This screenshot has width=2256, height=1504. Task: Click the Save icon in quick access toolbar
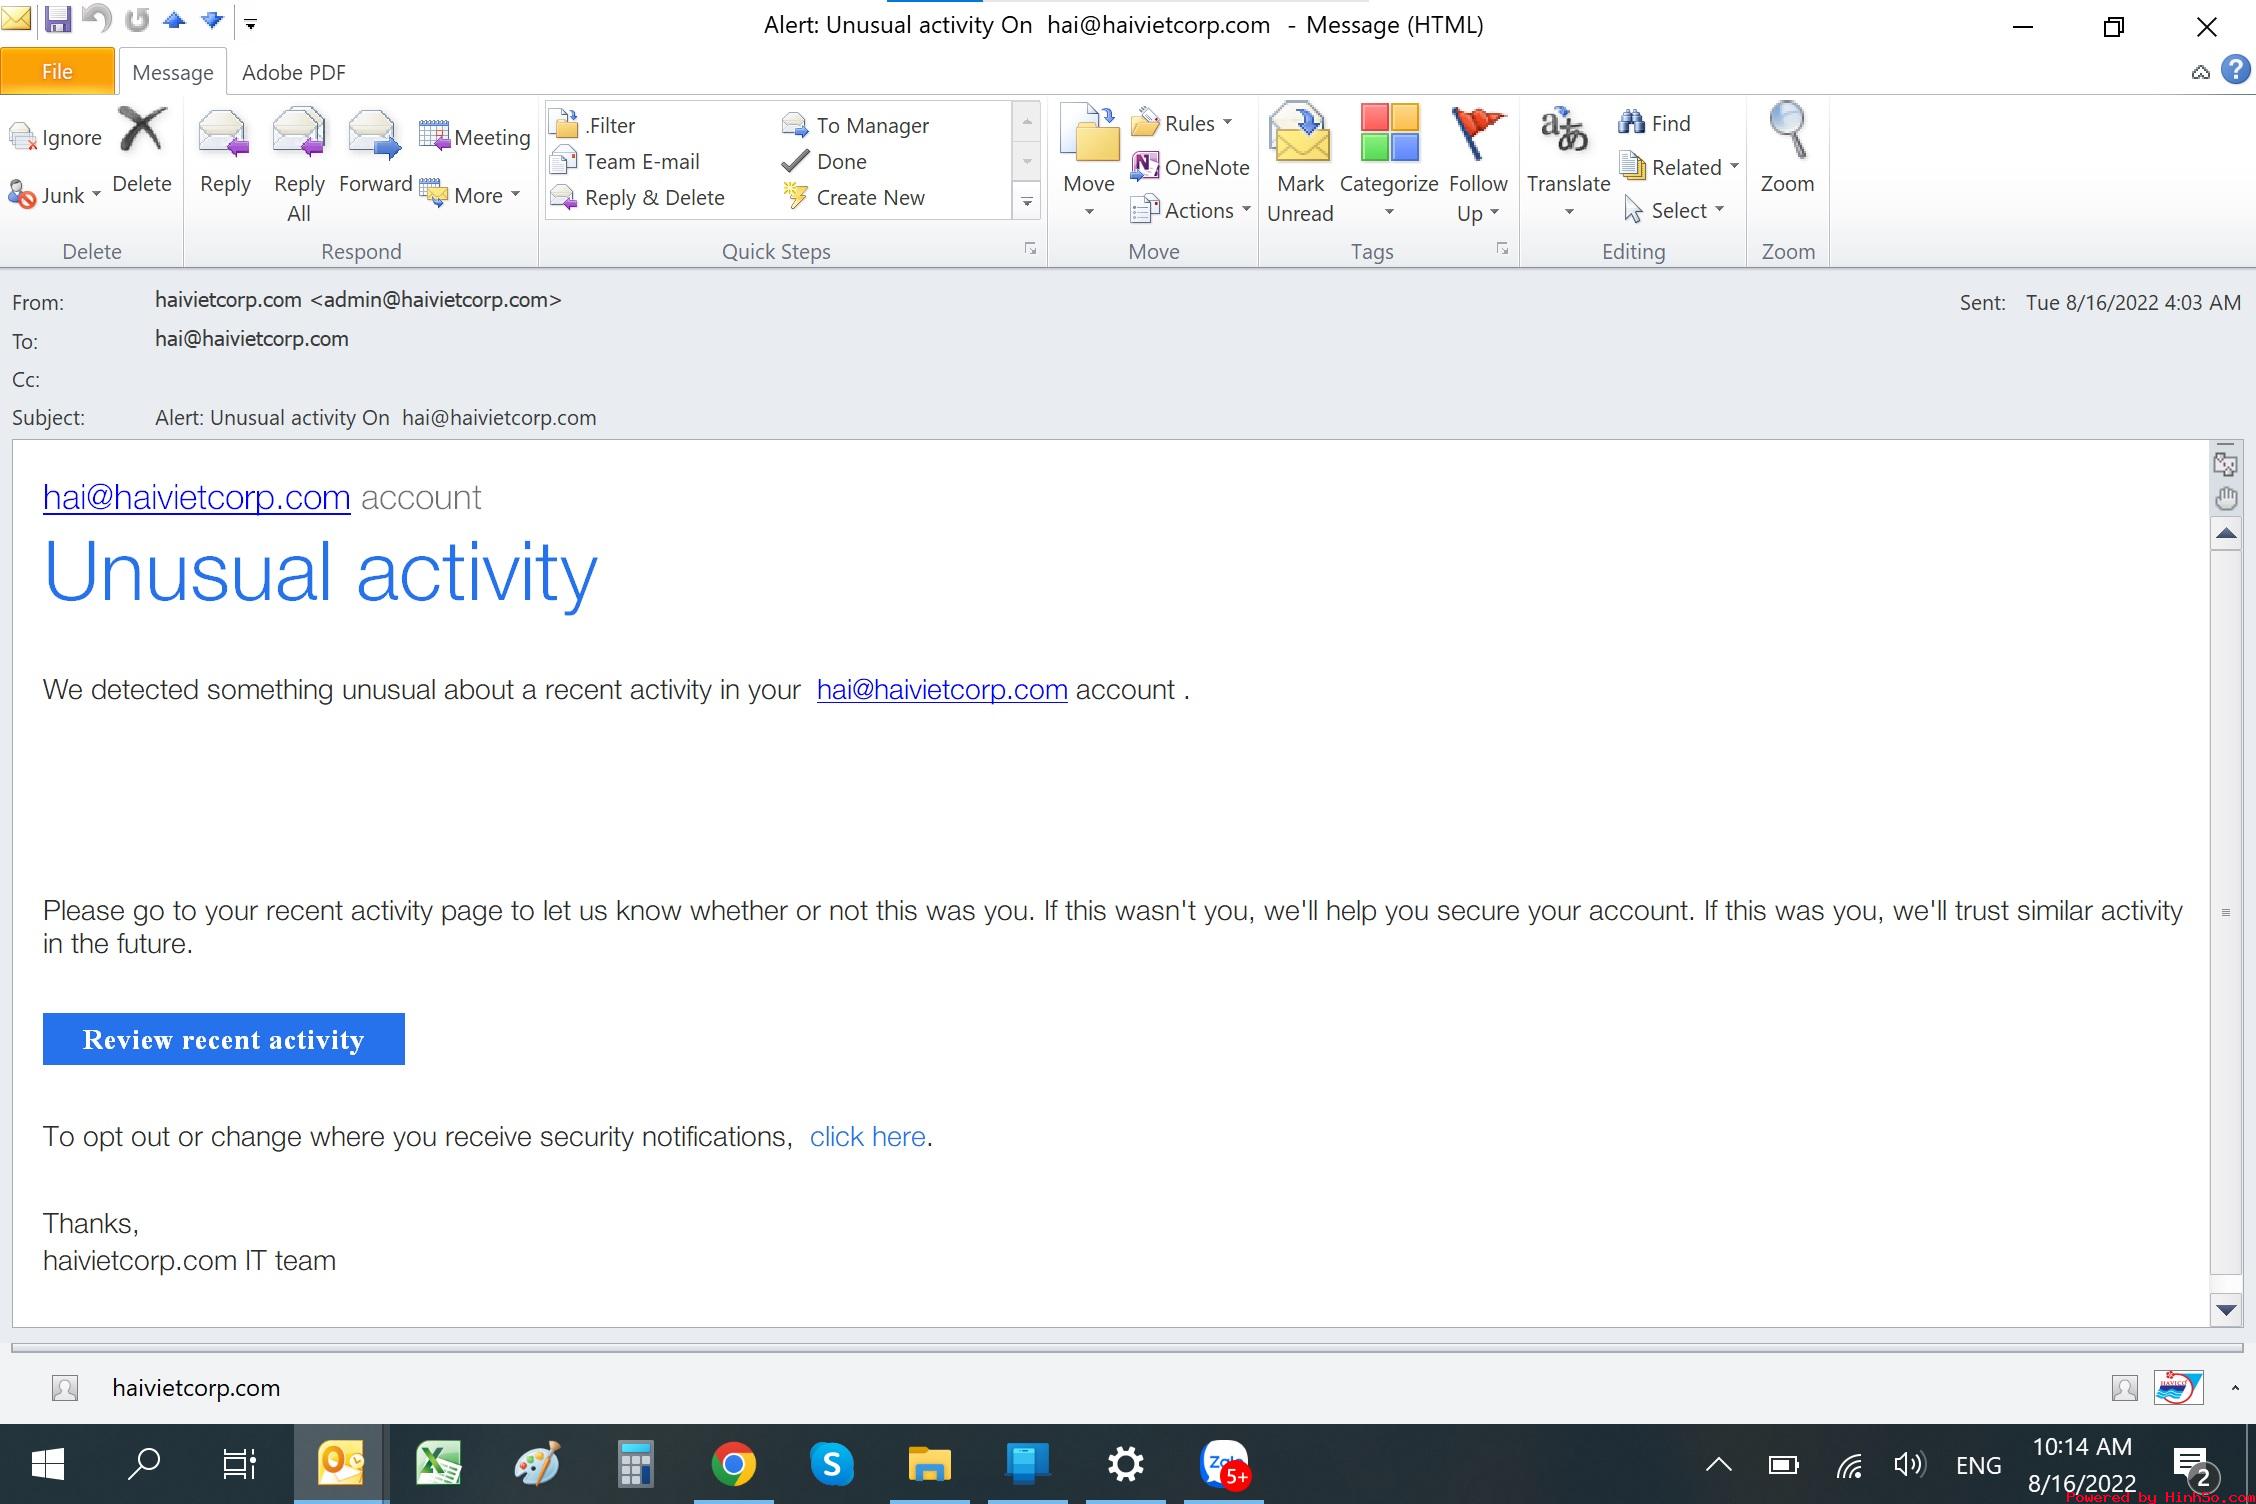click(58, 19)
